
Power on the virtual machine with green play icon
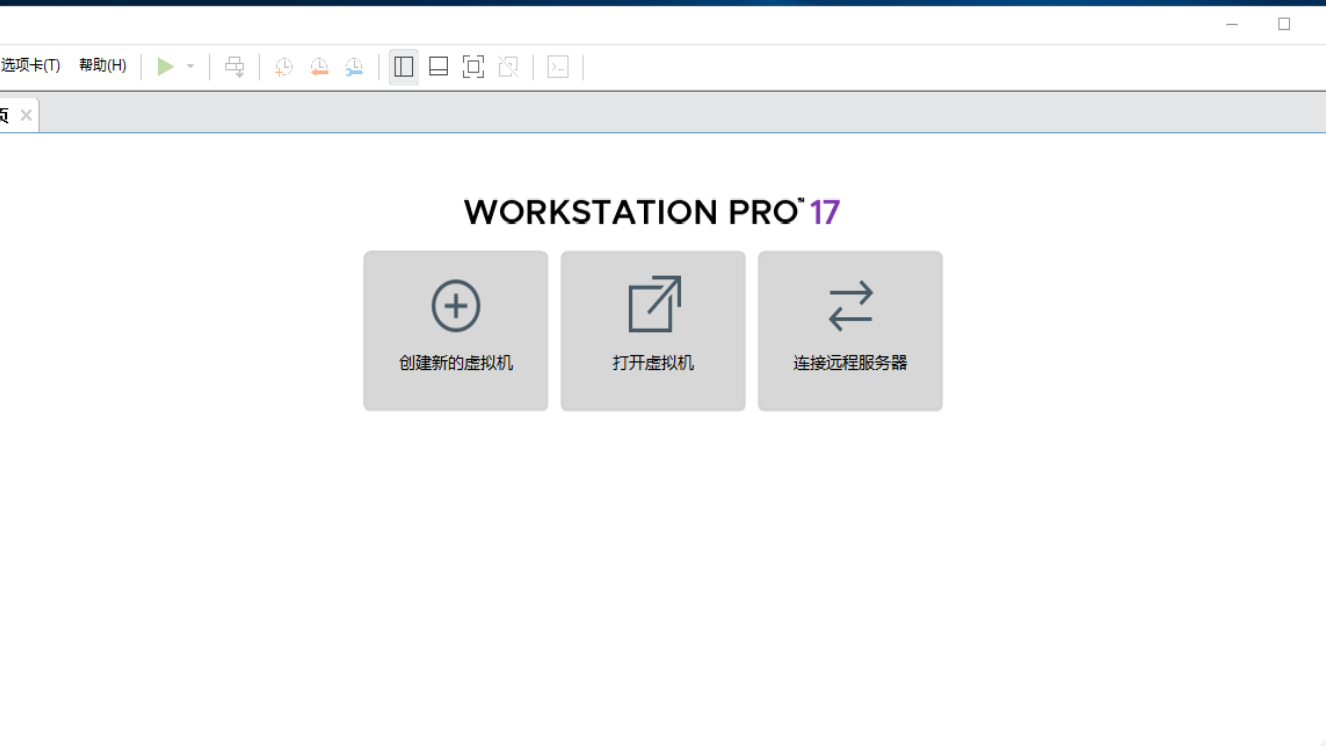click(x=166, y=66)
